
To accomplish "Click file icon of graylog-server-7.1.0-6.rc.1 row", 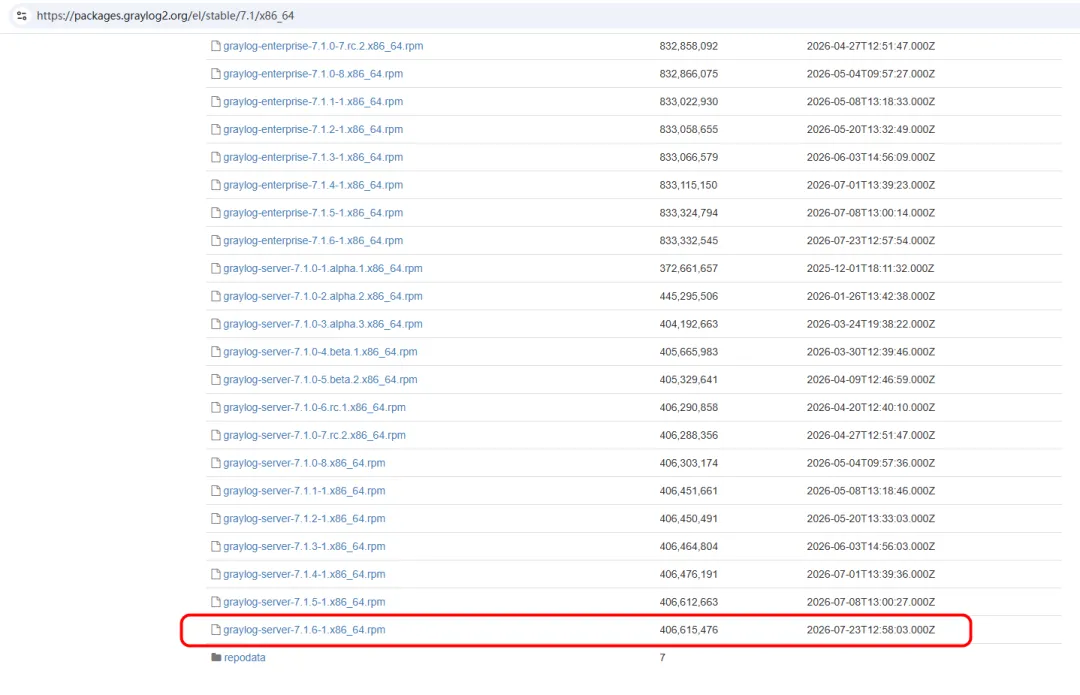I will [x=216, y=407].
